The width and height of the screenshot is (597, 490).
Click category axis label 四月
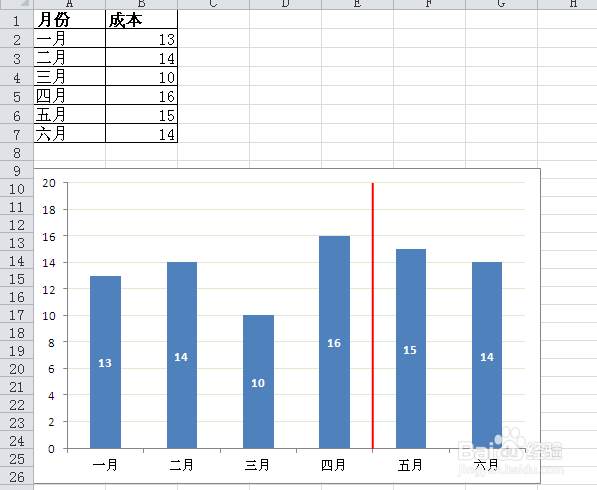pos(334,465)
